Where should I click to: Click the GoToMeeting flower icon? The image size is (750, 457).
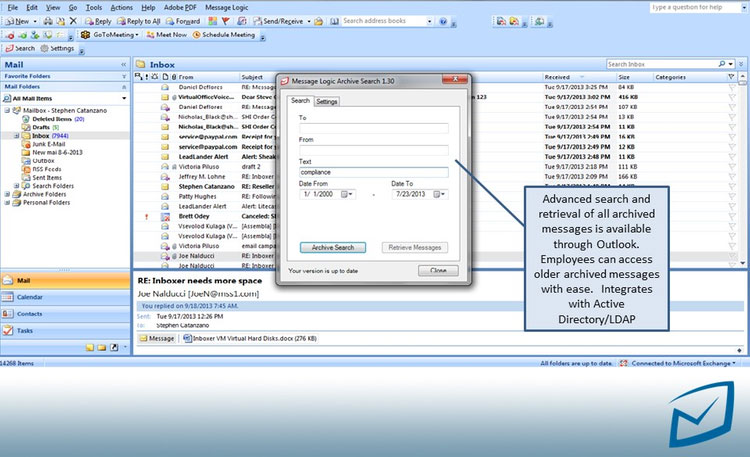click(x=85, y=34)
